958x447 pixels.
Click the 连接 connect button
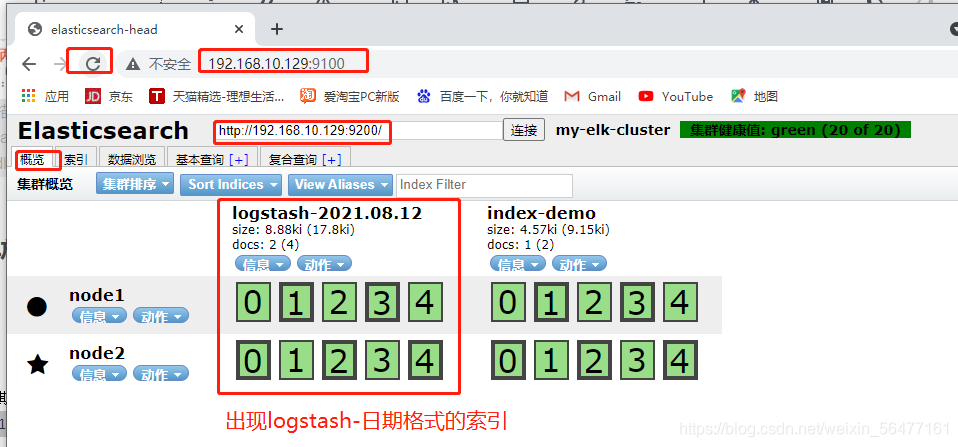pyautogui.click(x=524, y=130)
